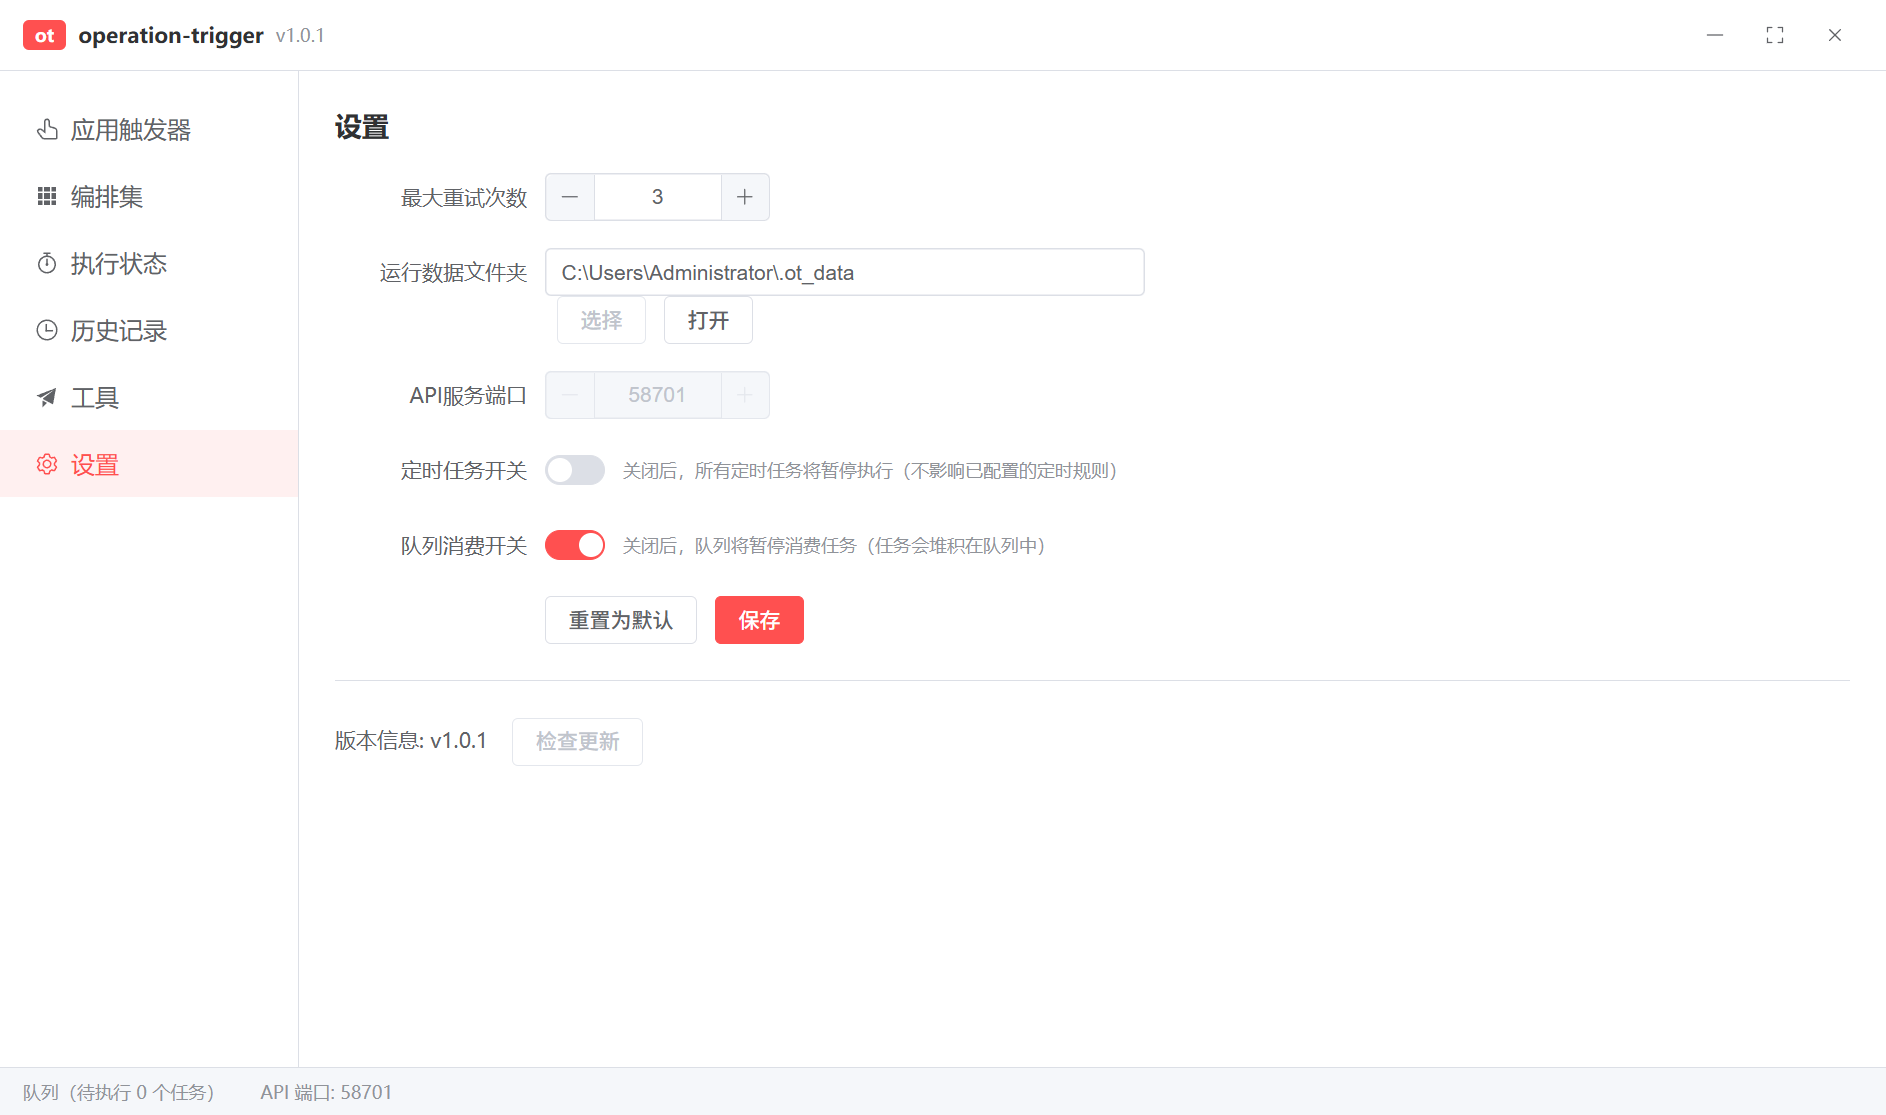Click the gear icon beside 设置
1886x1115 pixels.
[47, 464]
